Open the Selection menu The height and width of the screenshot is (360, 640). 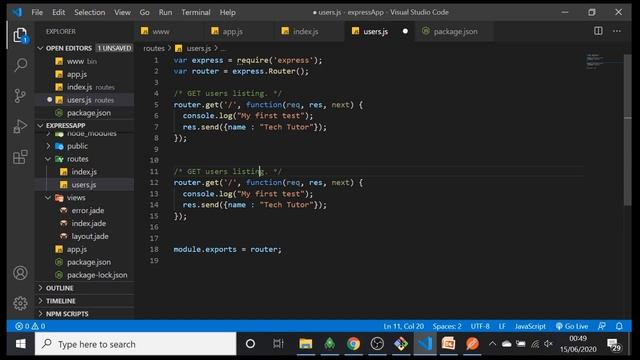89,12
